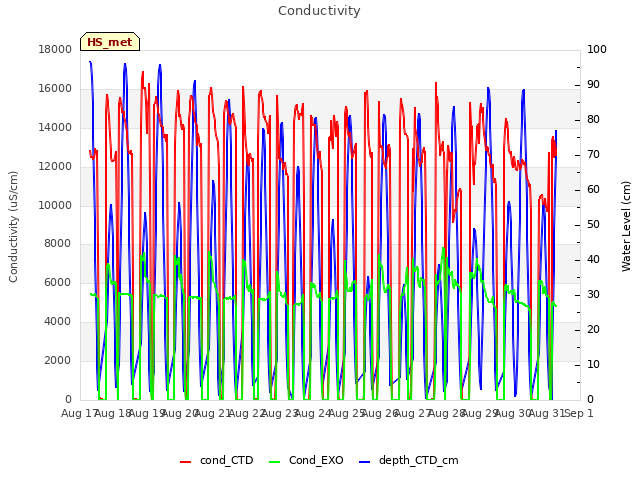Screen dimensions: 640x480
Task: Click the green Cond_EXO legend swatch
Action: [x=275, y=462]
